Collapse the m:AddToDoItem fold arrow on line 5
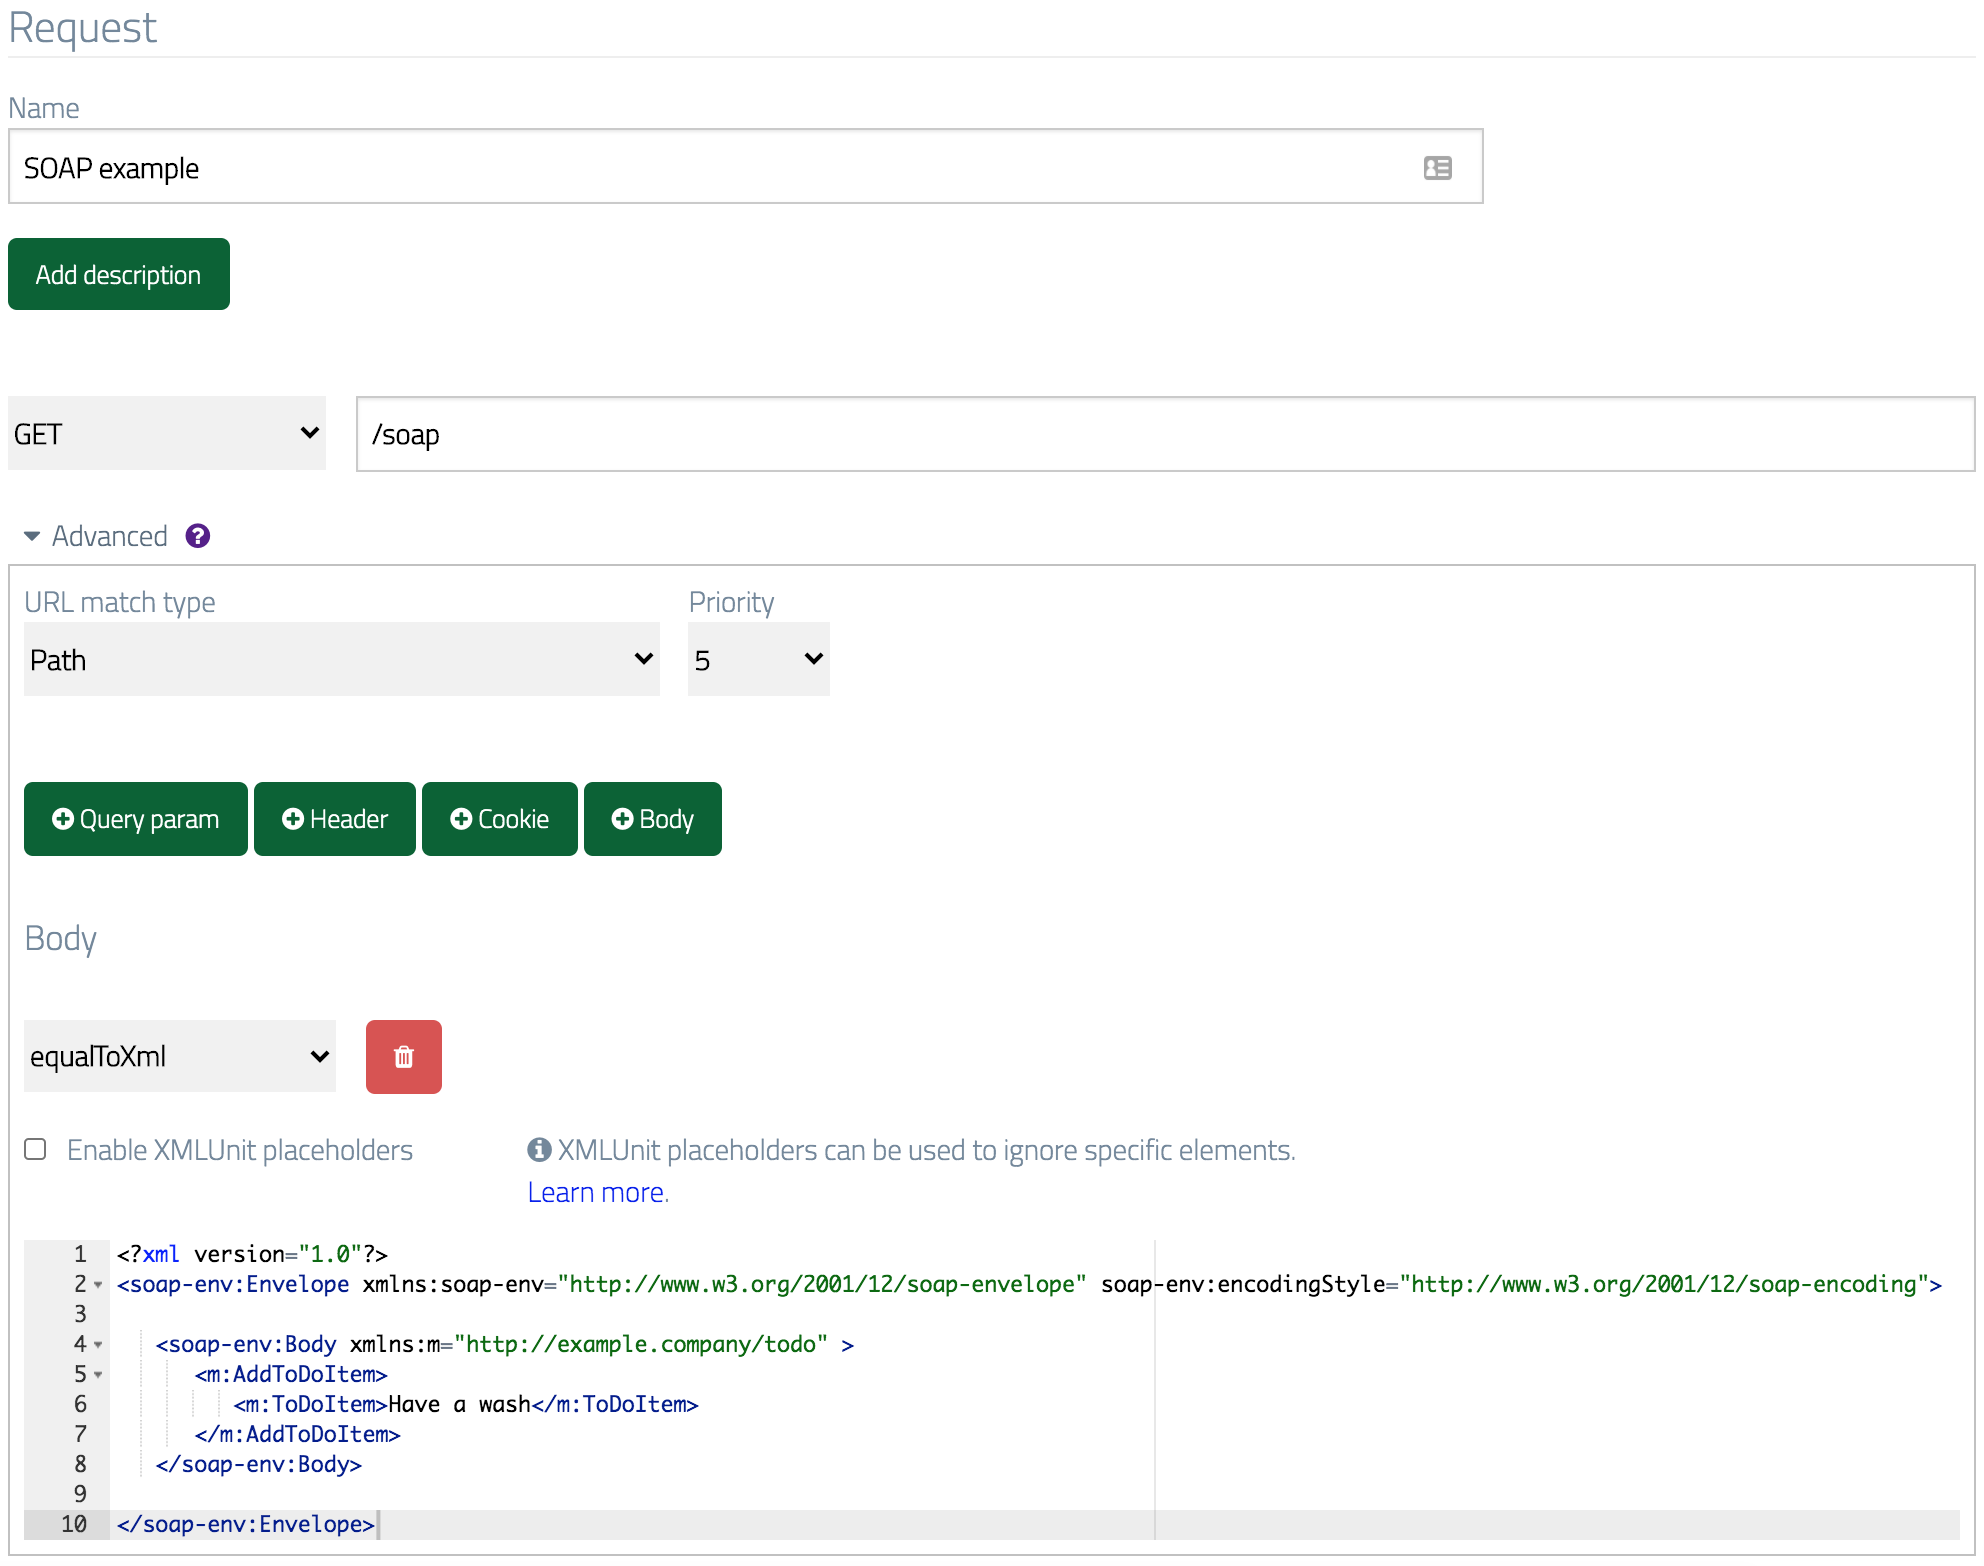The height and width of the screenshot is (1566, 1984). pyautogui.click(x=97, y=1377)
